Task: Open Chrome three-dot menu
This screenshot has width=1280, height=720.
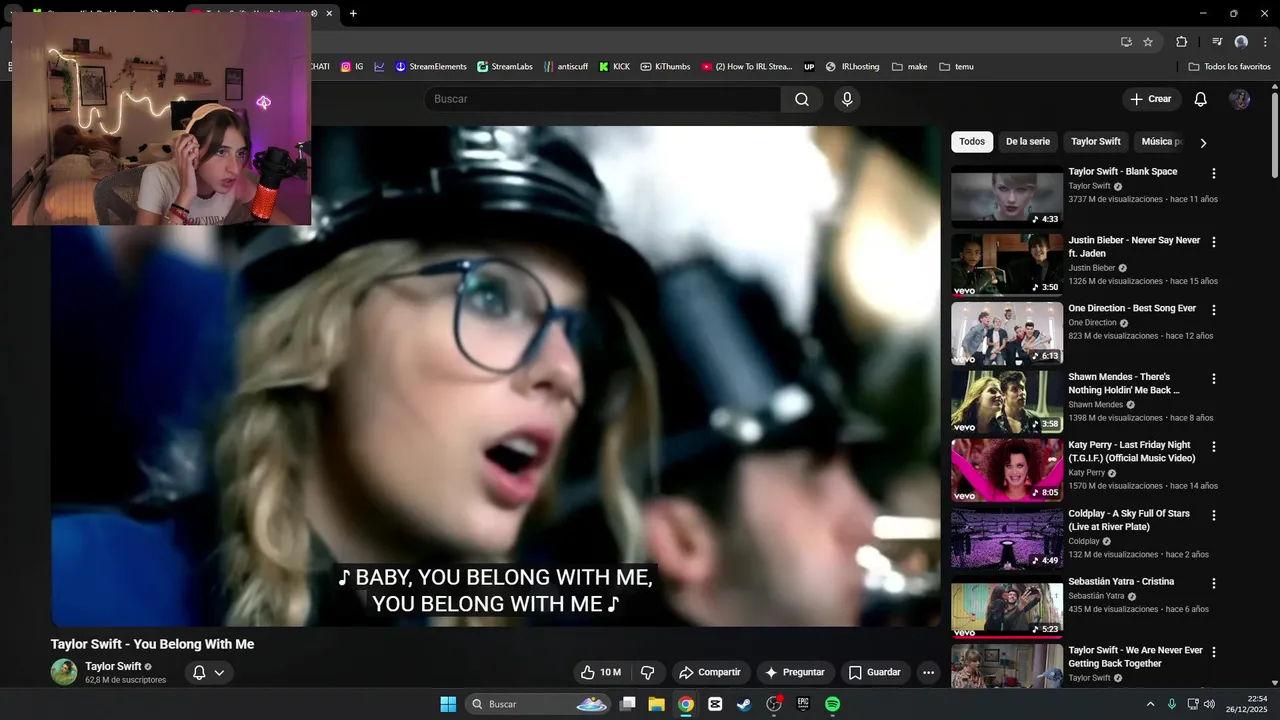Action: [x=1264, y=42]
